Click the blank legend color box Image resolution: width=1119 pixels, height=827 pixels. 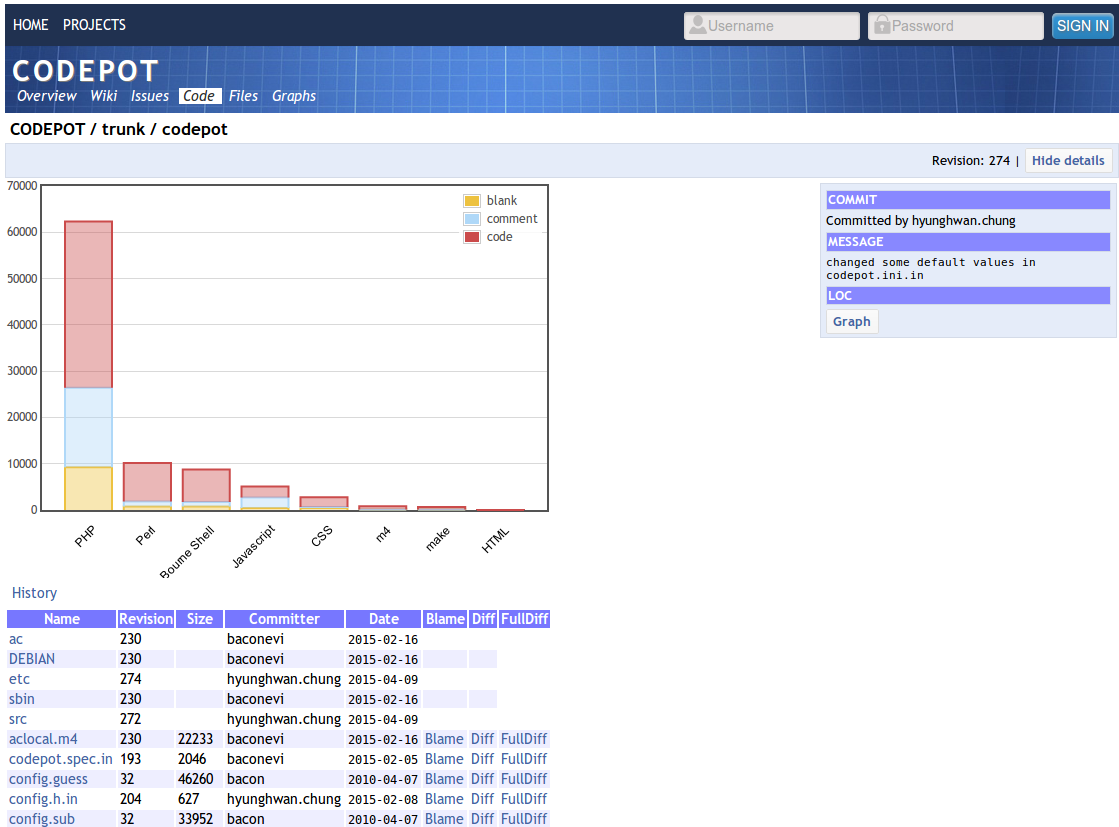(x=470, y=200)
